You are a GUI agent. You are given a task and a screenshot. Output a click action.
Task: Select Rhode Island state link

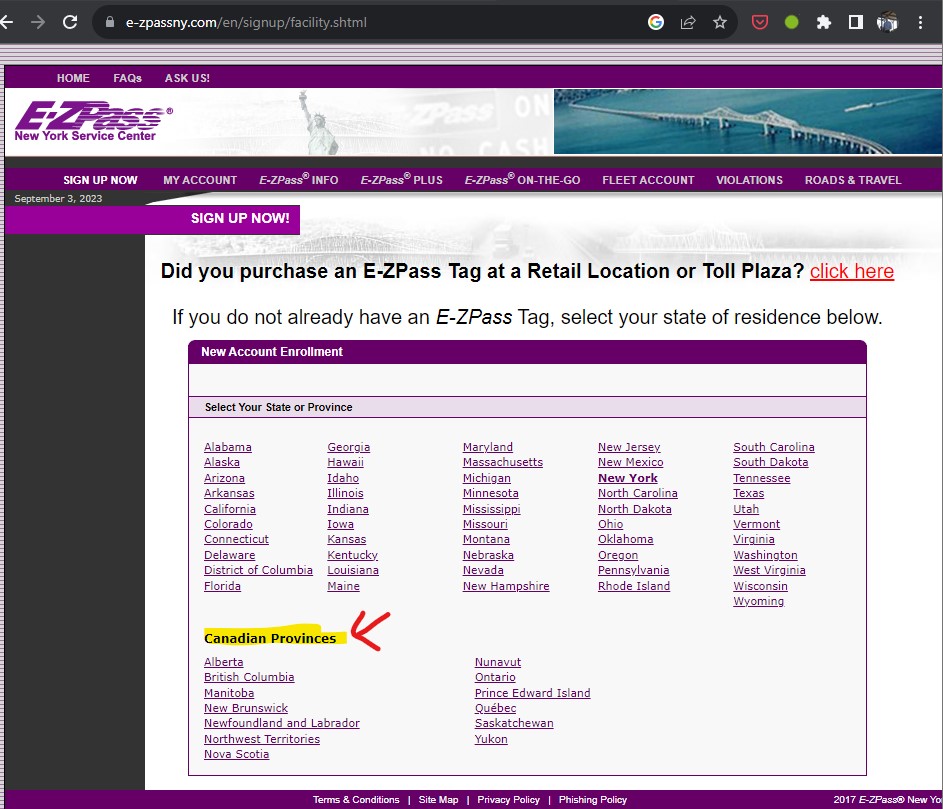click(x=634, y=586)
